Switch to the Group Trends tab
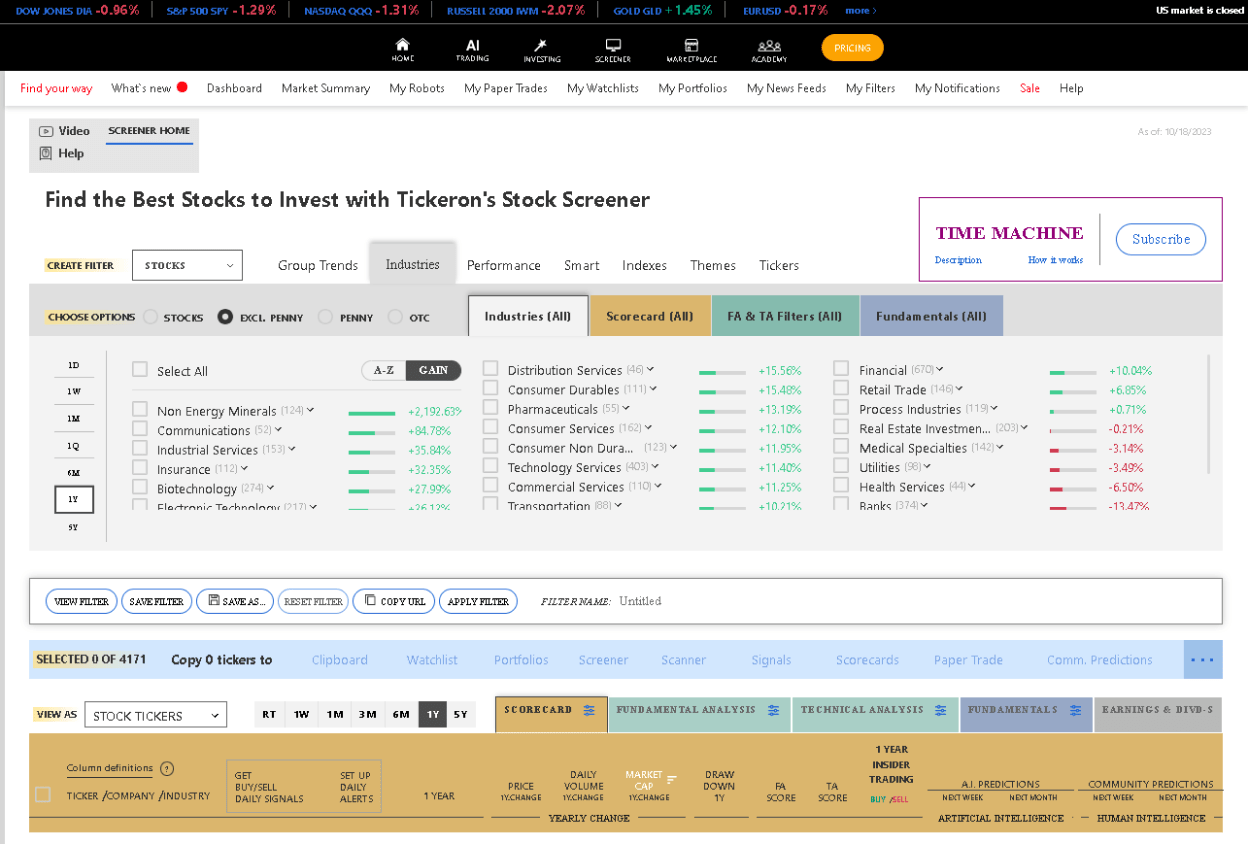Viewport: 1248px width, 844px height. point(318,265)
